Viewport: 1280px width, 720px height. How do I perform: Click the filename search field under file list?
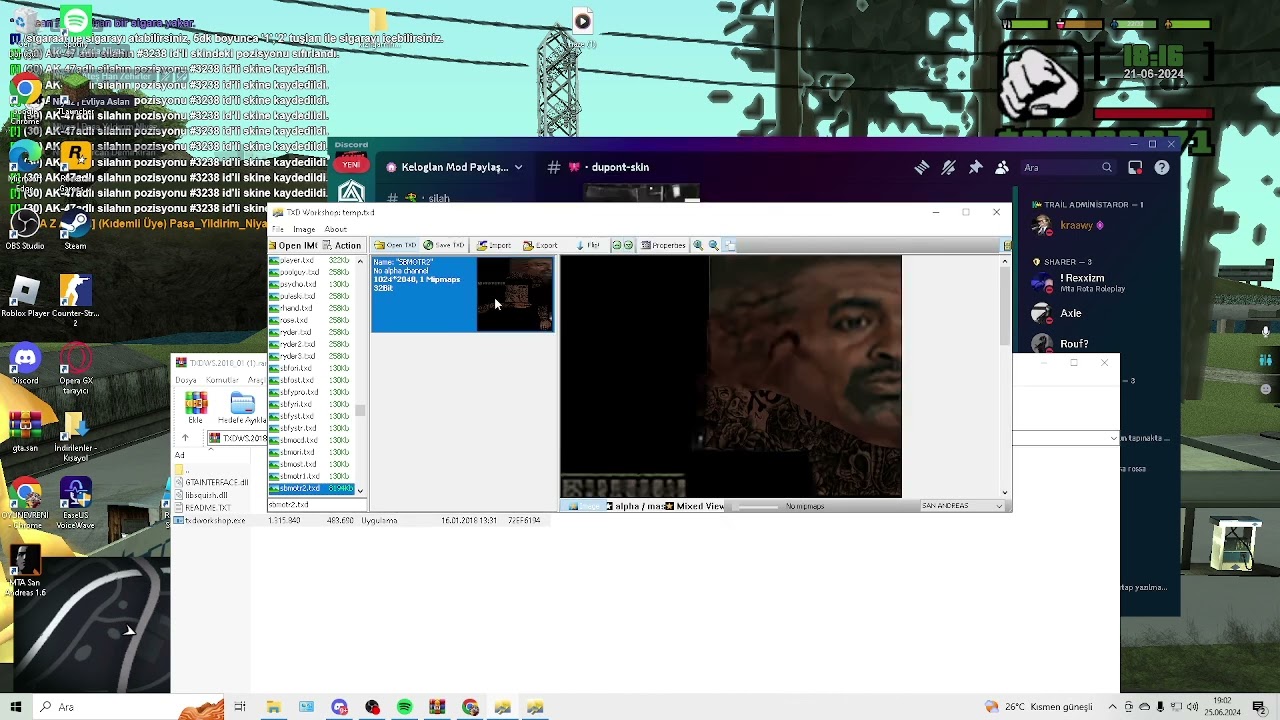317,505
